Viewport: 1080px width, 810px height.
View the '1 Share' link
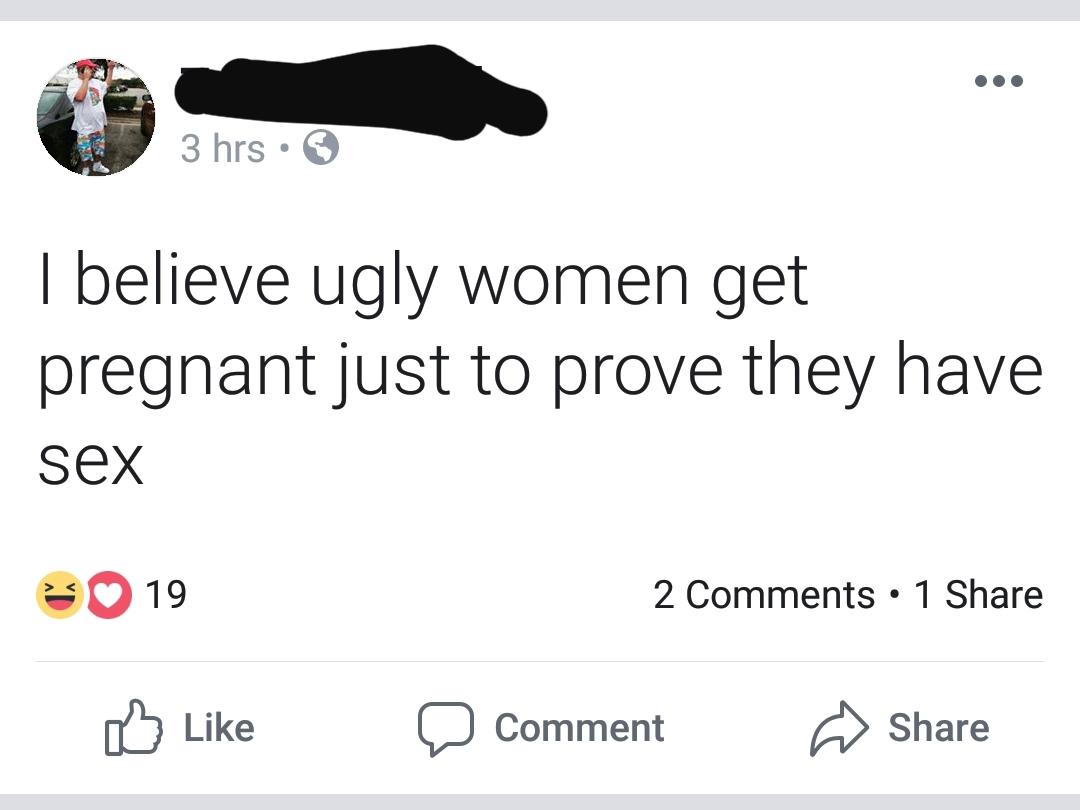pyautogui.click(x=978, y=594)
